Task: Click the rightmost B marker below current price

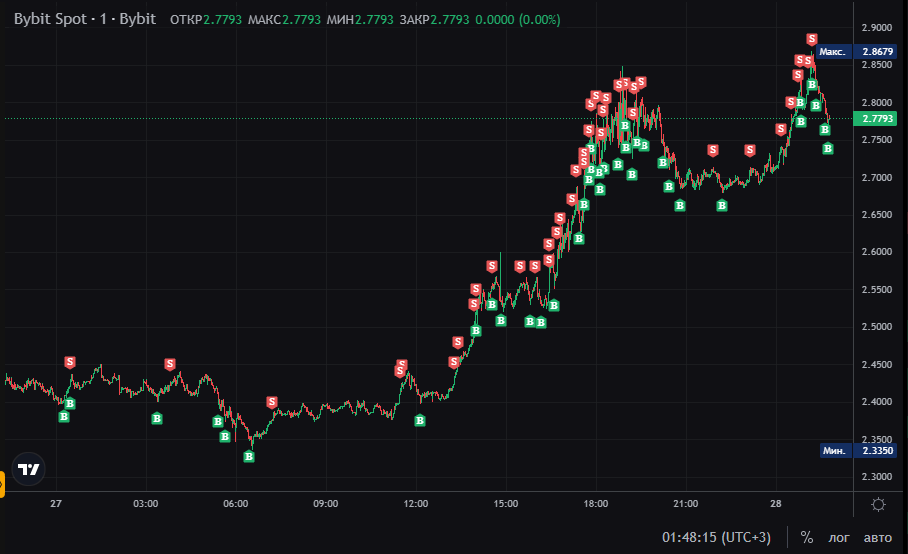Action: tap(828, 149)
